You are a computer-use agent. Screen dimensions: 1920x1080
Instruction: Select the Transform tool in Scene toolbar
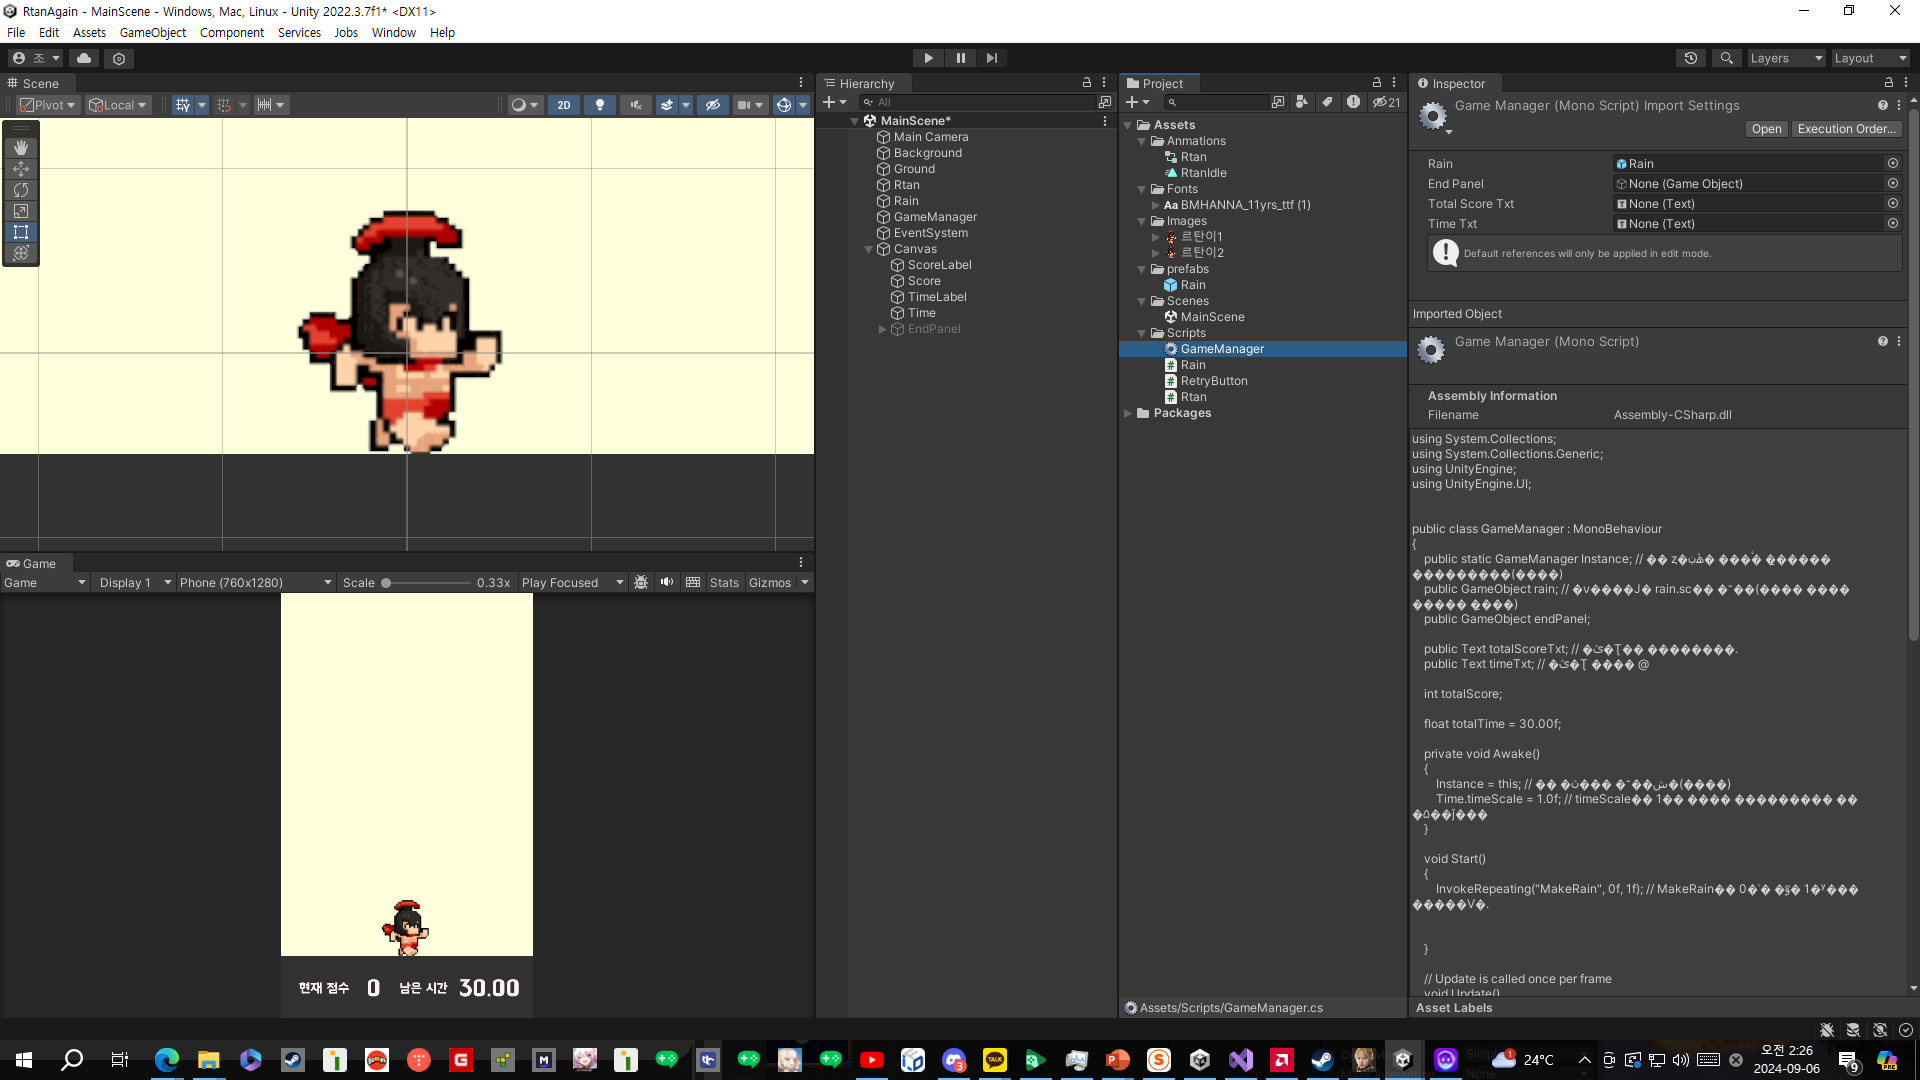[x=21, y=252]
